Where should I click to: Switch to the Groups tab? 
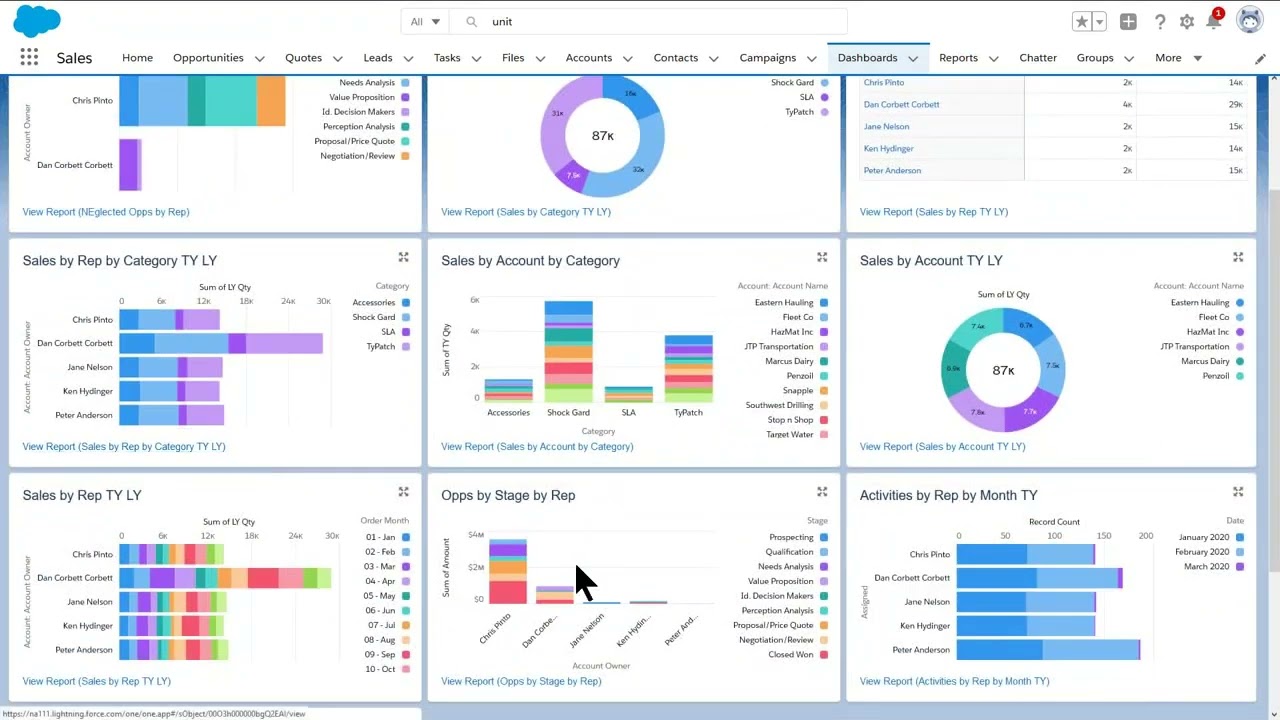(x=1095, y=58)
